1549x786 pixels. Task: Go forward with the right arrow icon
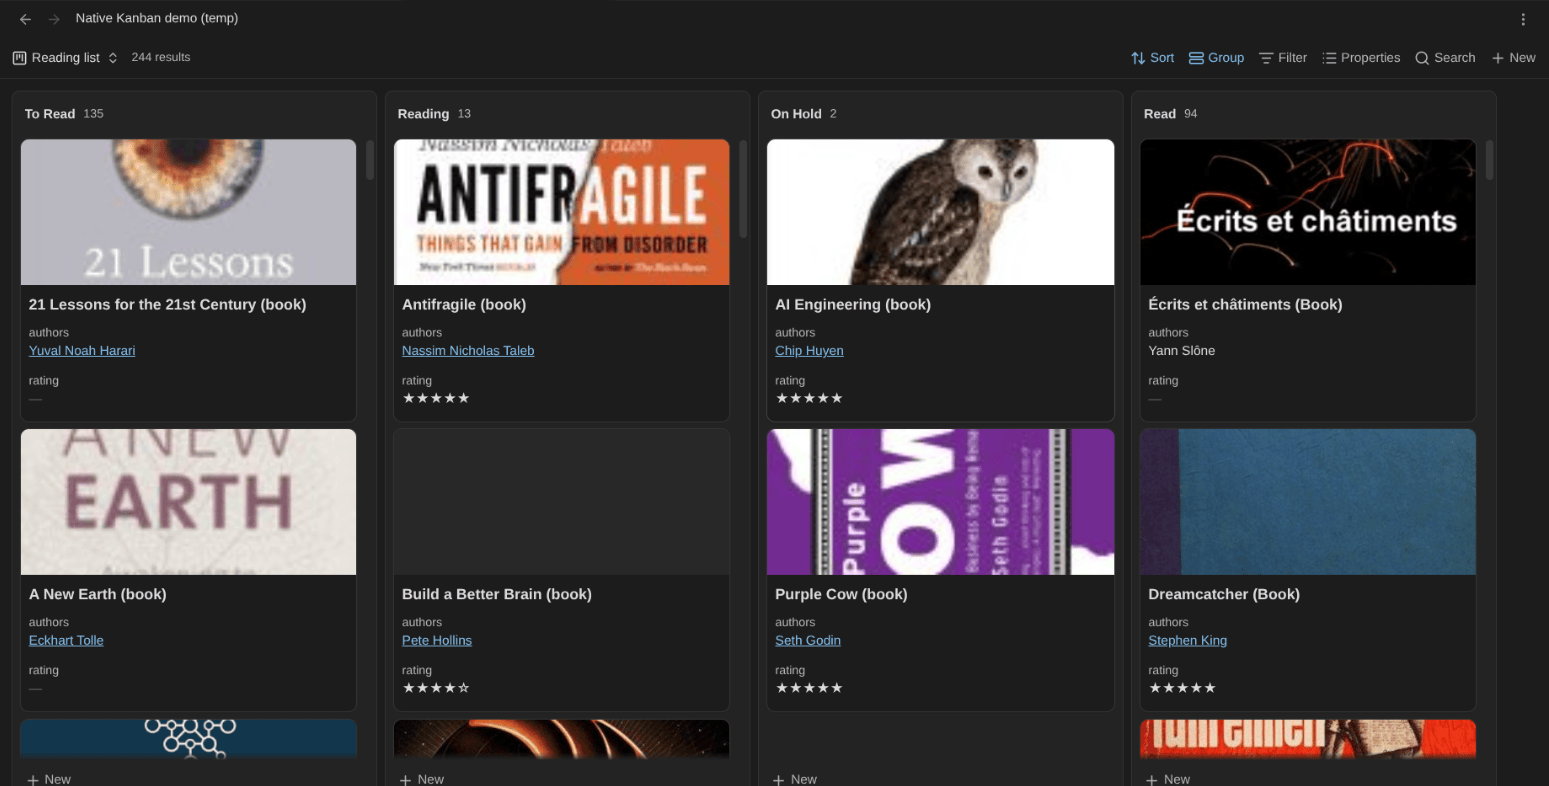pyautogui.click(x=54, y=19)
